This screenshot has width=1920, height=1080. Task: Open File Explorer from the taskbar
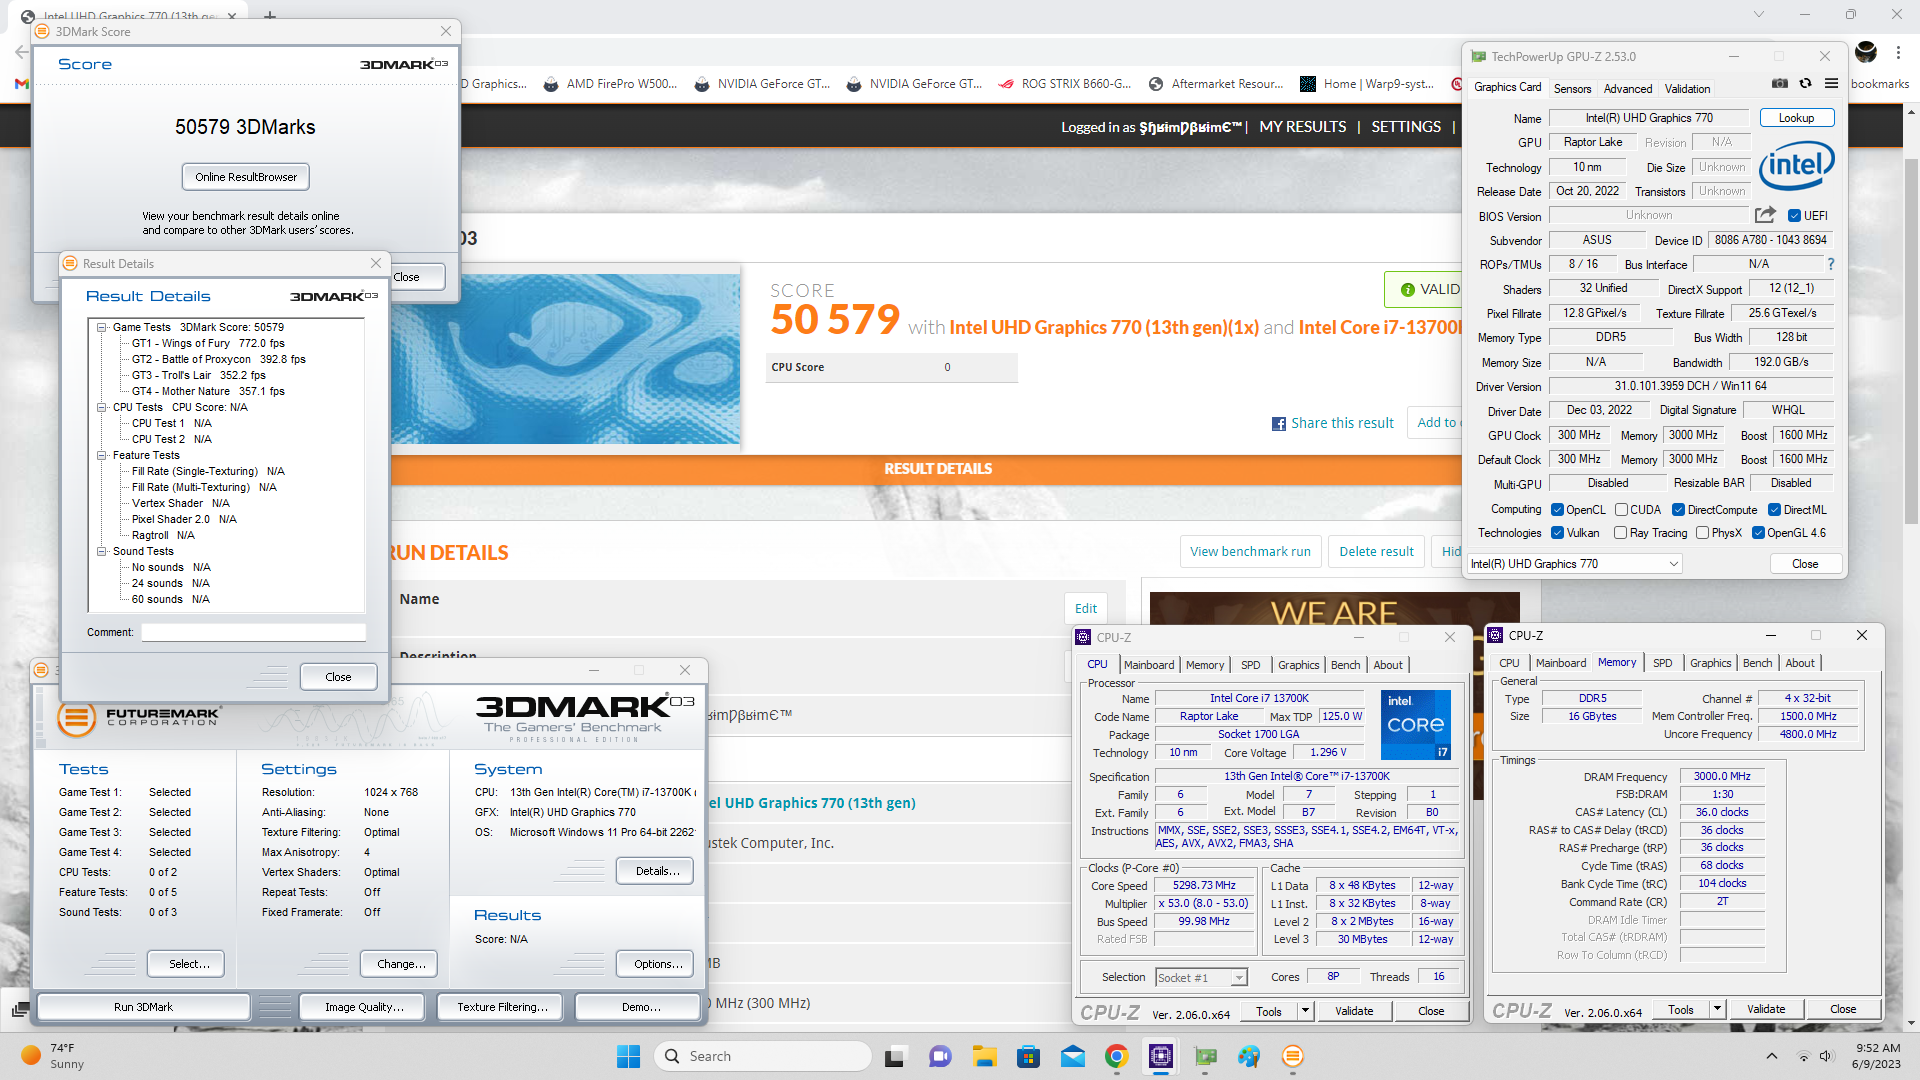point(984,1056)
